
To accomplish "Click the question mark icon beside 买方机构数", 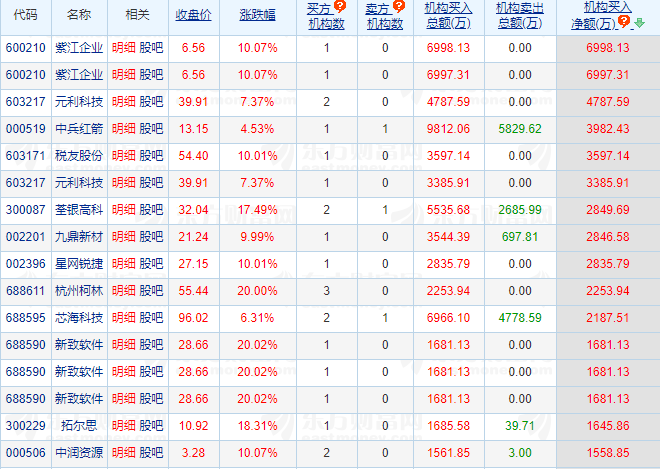I will pos(339,6).
